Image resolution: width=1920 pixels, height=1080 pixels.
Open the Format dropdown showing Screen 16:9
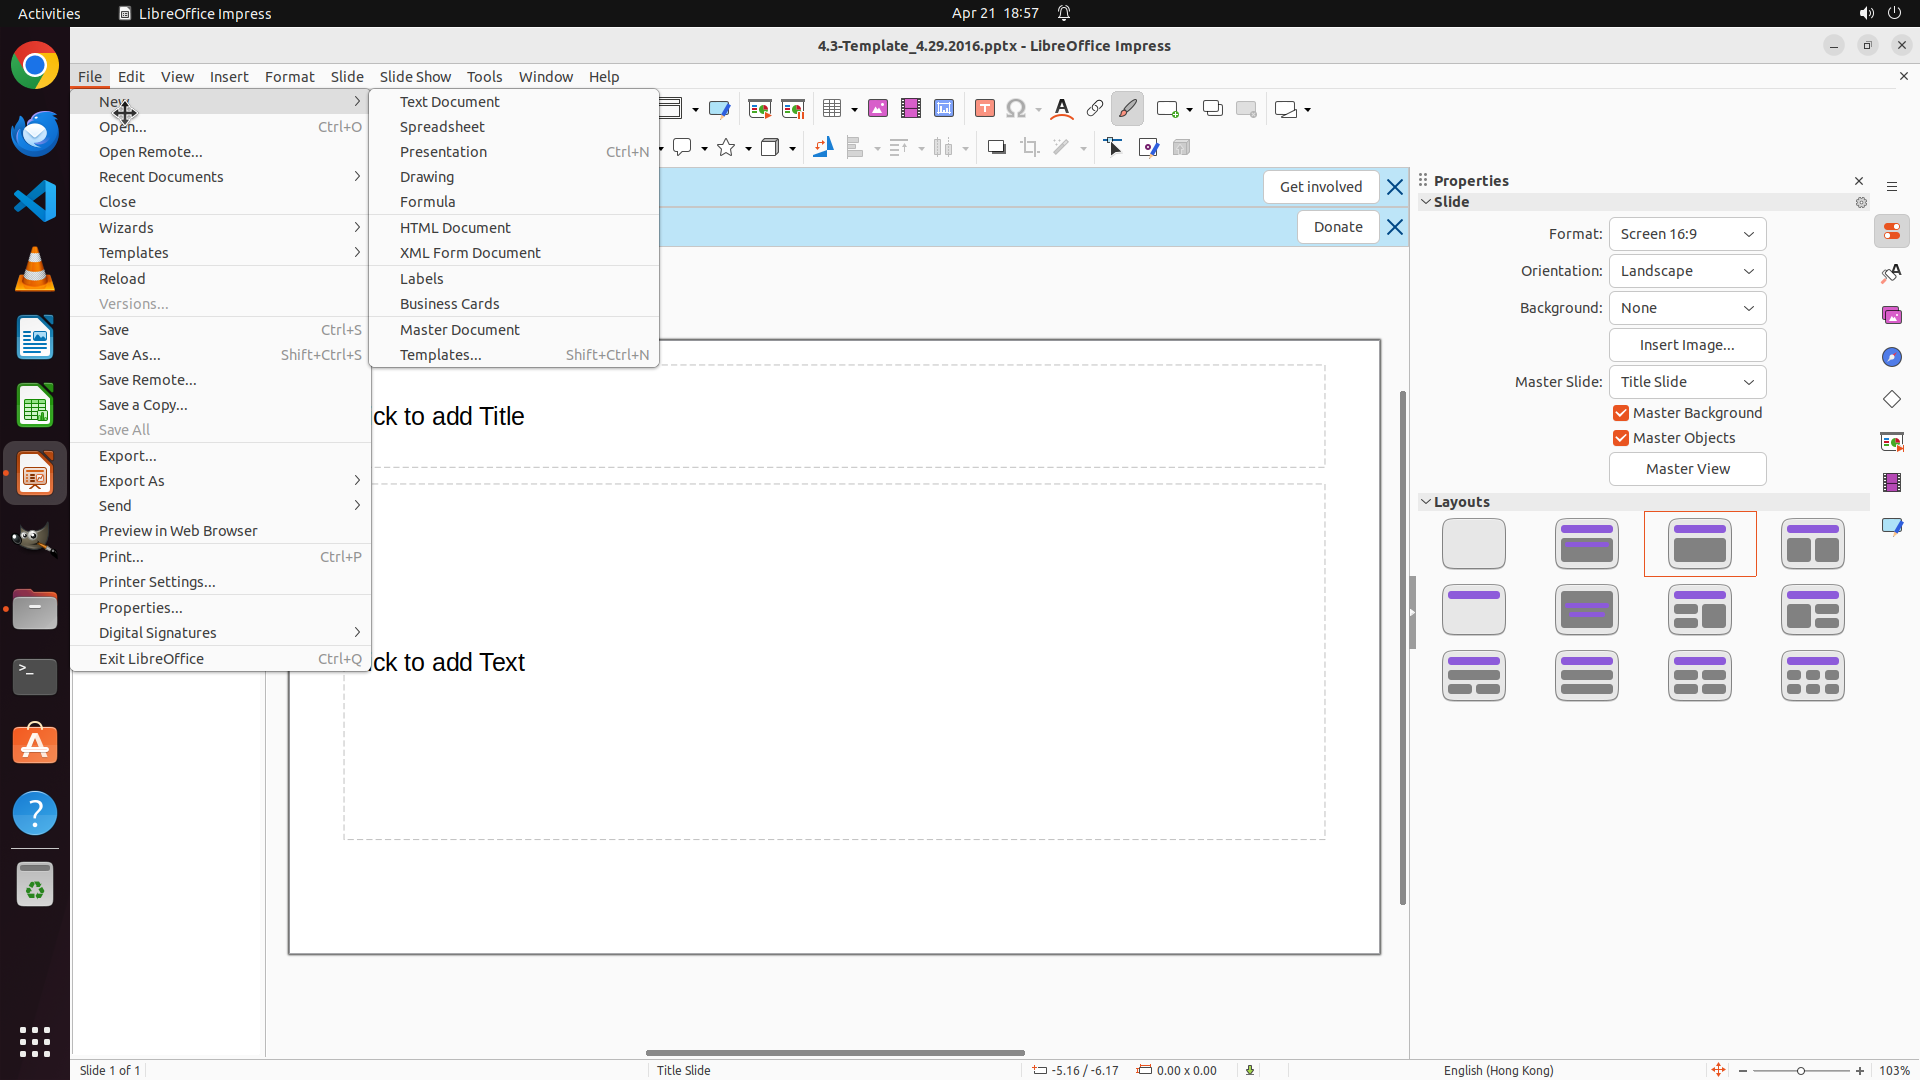(1687, 234)
